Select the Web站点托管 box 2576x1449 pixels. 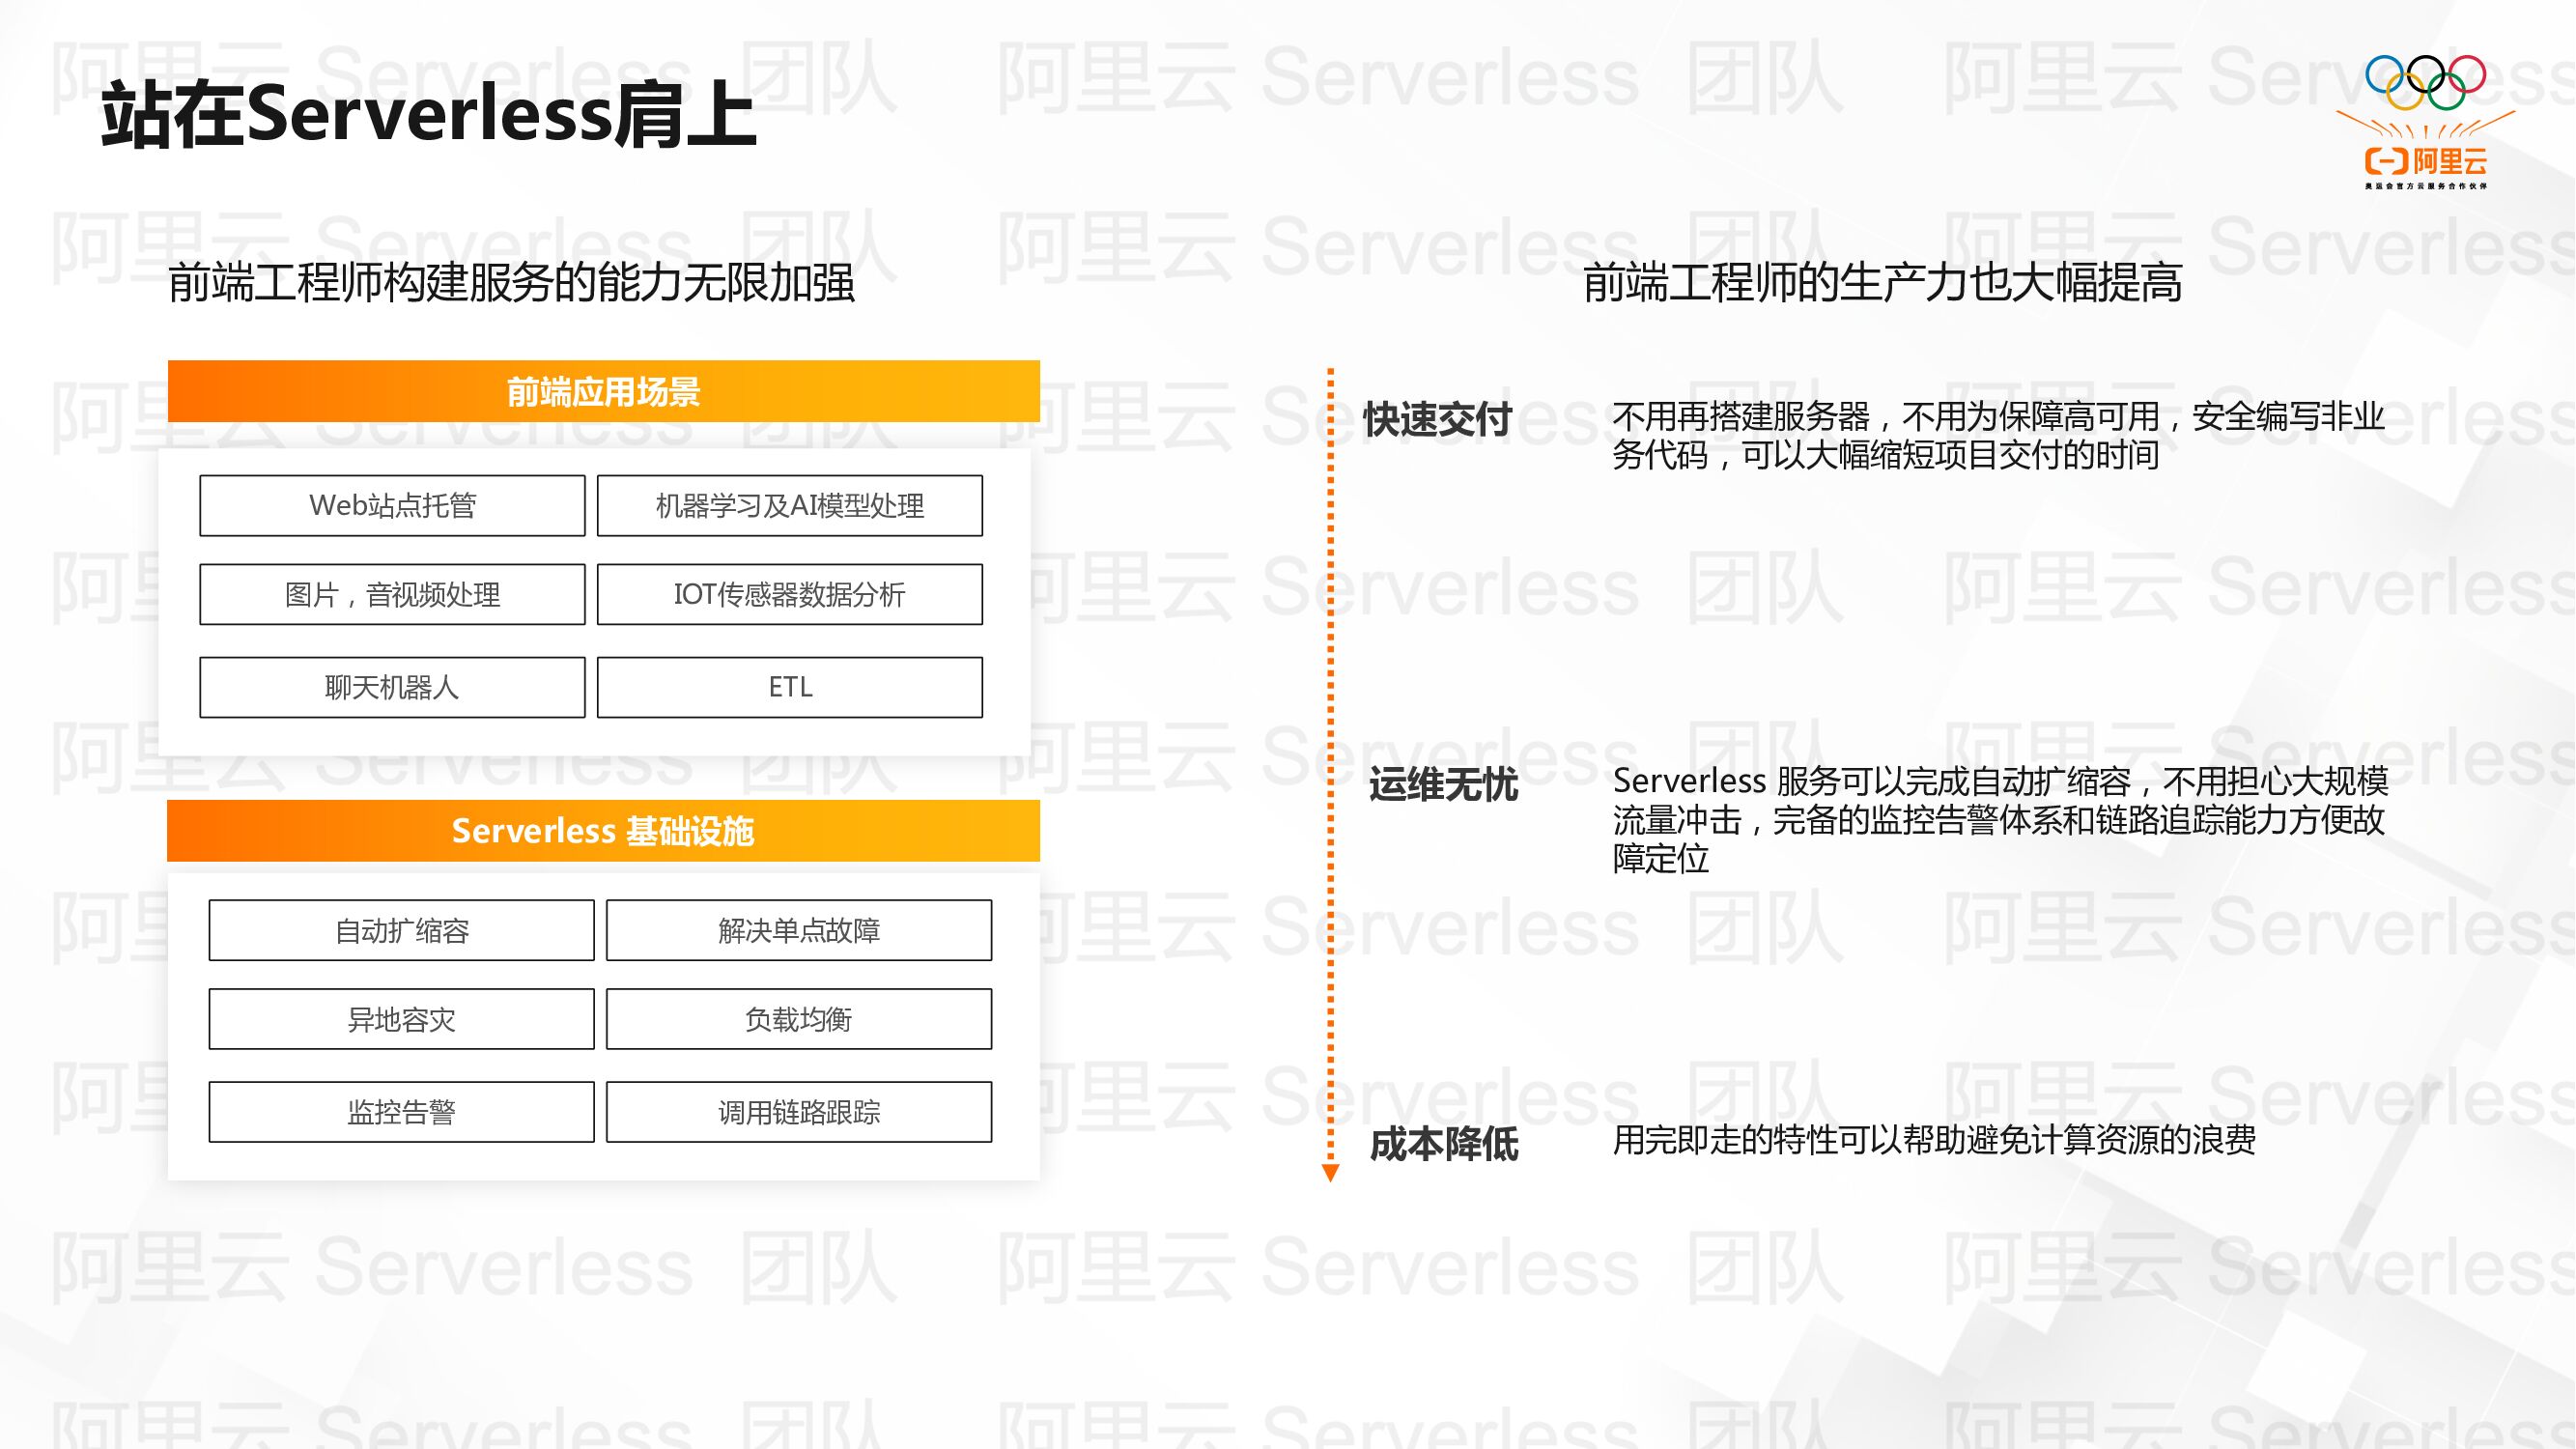392,506
